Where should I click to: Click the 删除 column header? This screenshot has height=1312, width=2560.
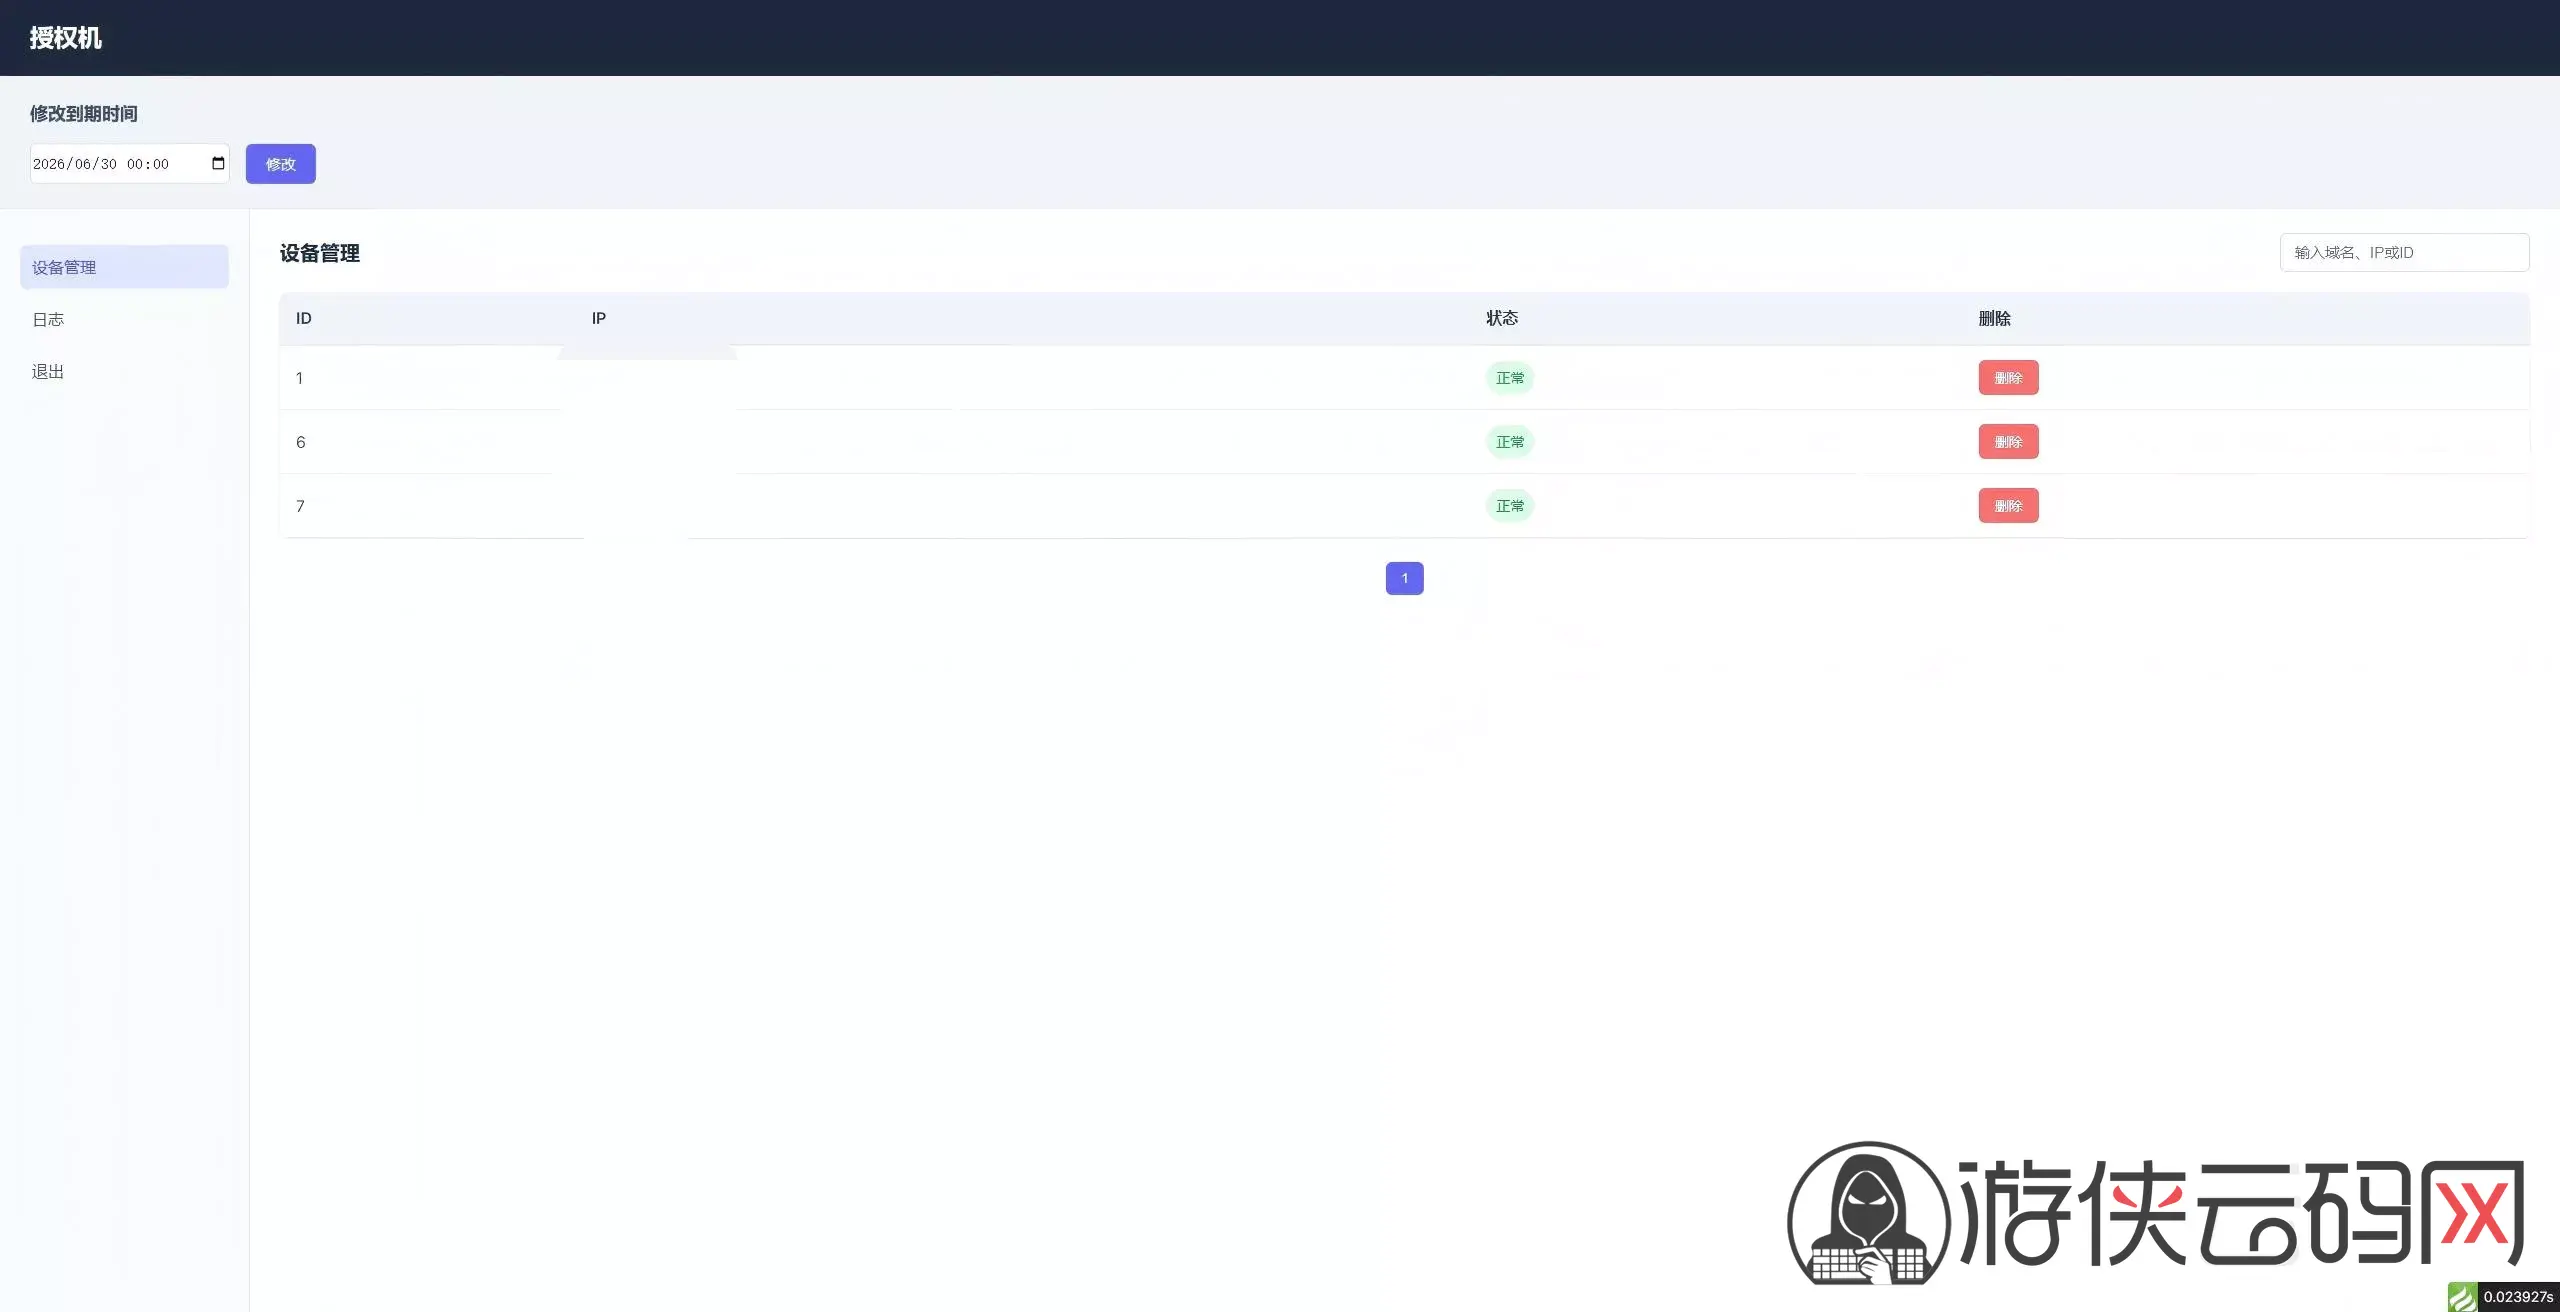tap(1994, 318)
